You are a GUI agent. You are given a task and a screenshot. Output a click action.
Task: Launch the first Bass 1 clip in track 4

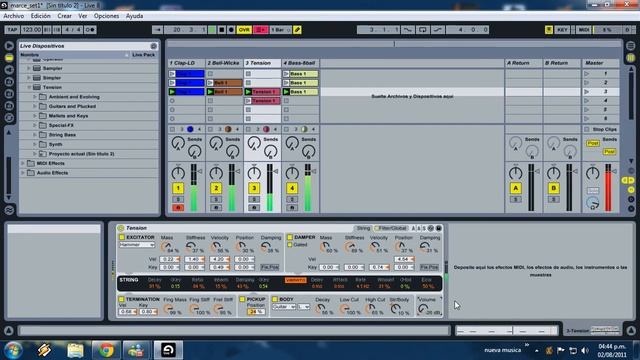286,74
